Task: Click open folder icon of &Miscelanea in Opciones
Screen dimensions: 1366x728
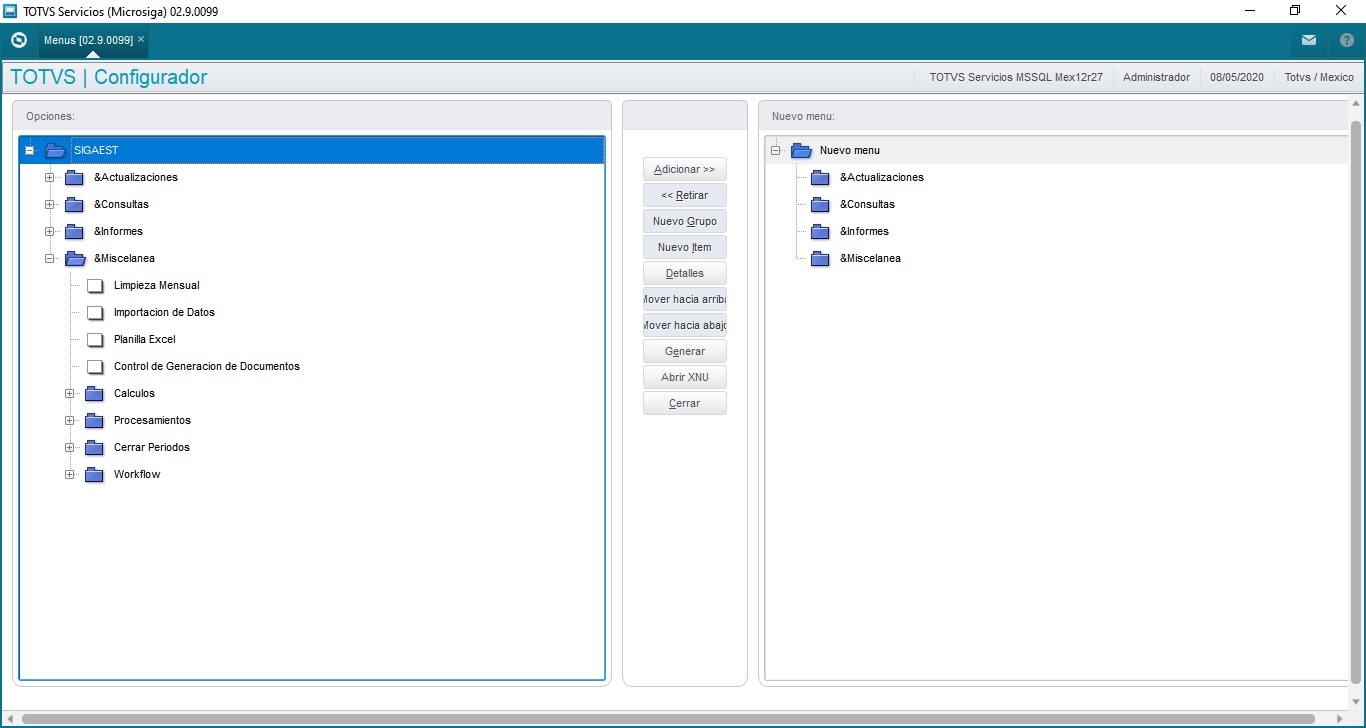Action: 75,258
